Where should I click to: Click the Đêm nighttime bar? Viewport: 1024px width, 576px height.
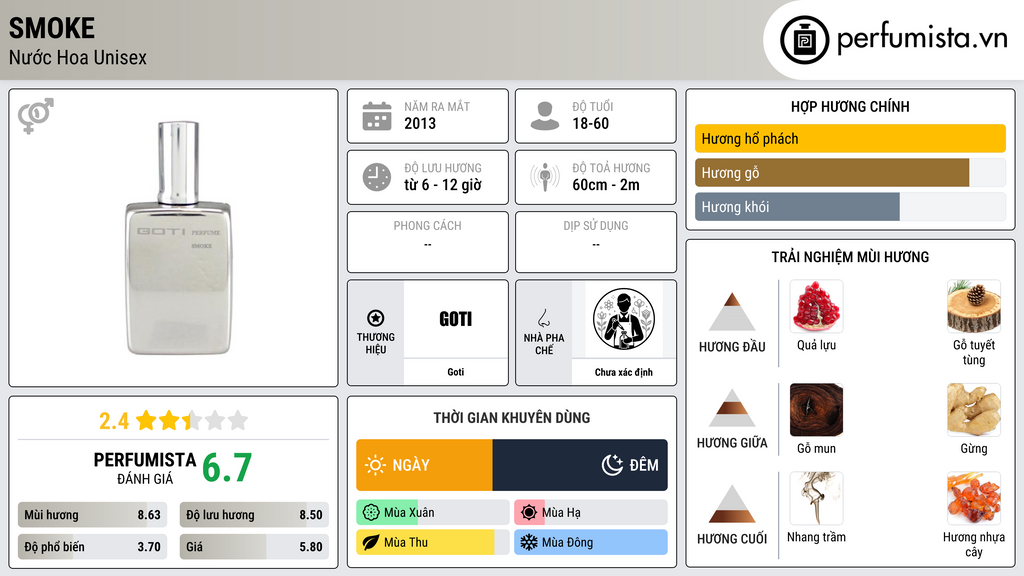pos(580,465)
